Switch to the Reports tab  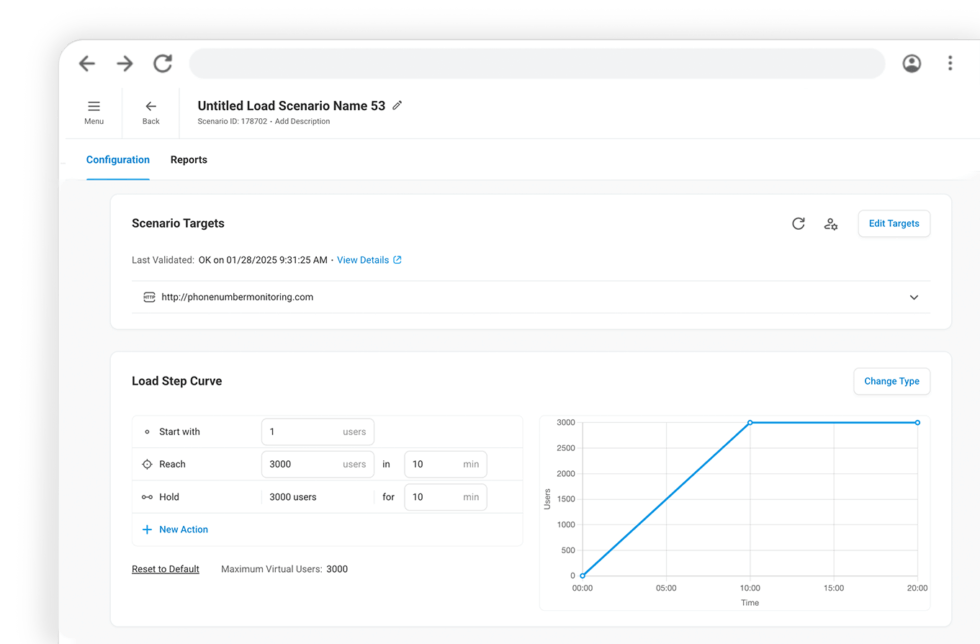point(188,159)
